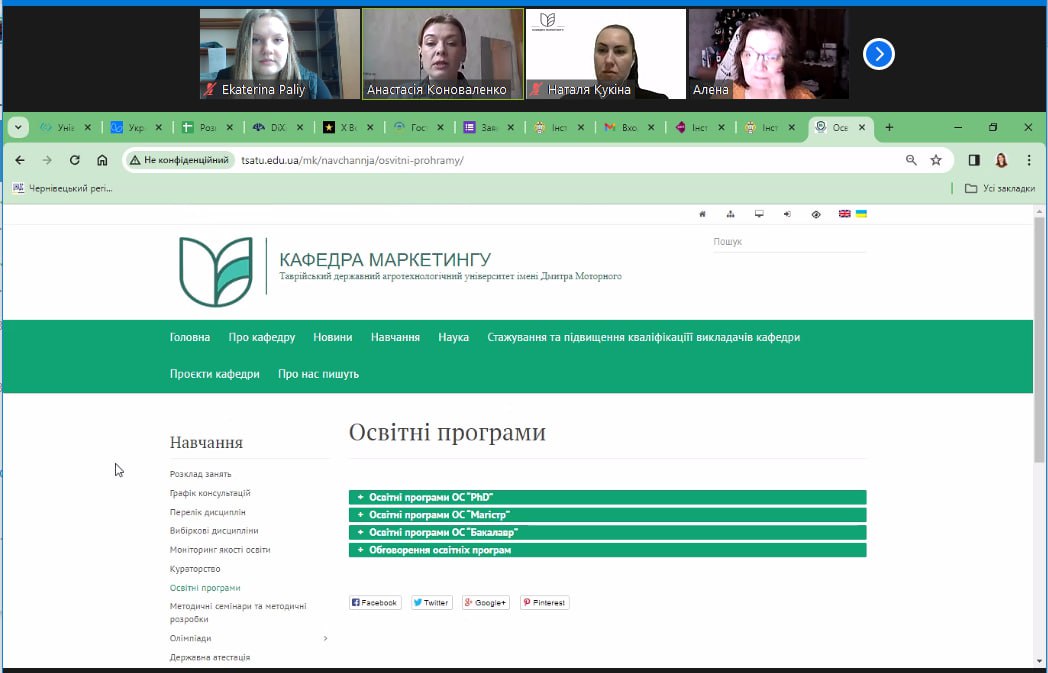Share the page via Google+ button
This screenshot has width=1048, height=673.
tap(486, 603)
